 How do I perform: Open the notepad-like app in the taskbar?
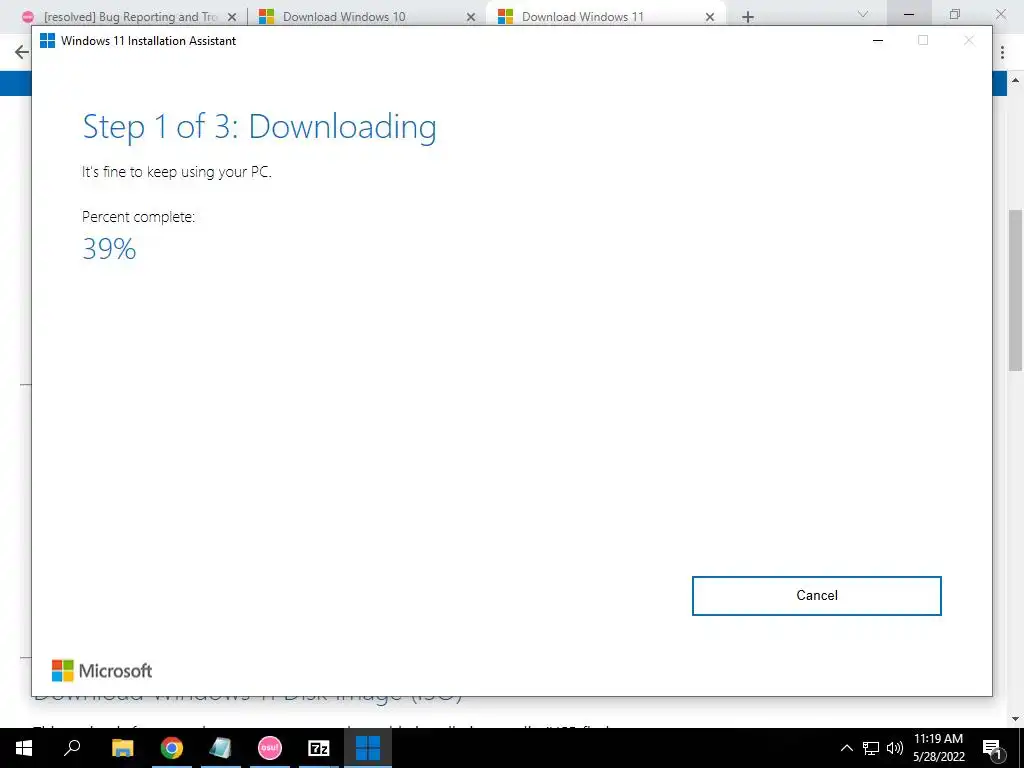[x=221, y=748]
